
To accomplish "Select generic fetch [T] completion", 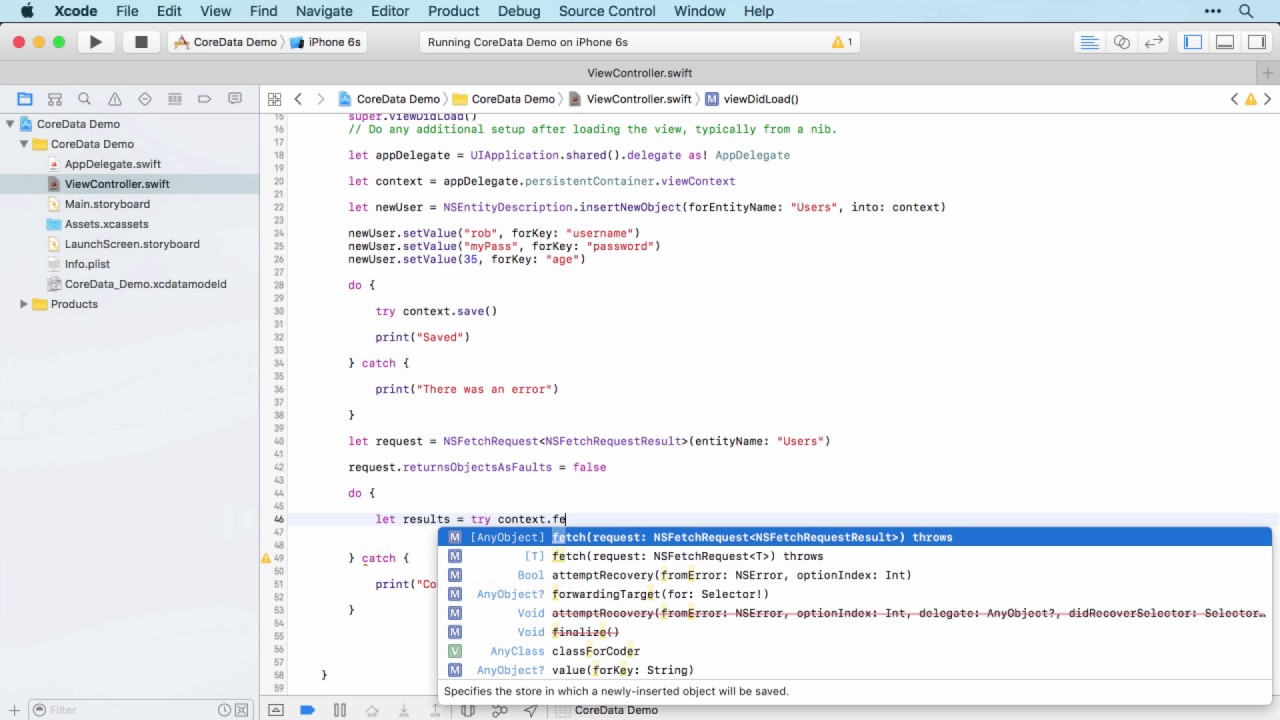I will point(855,556).
